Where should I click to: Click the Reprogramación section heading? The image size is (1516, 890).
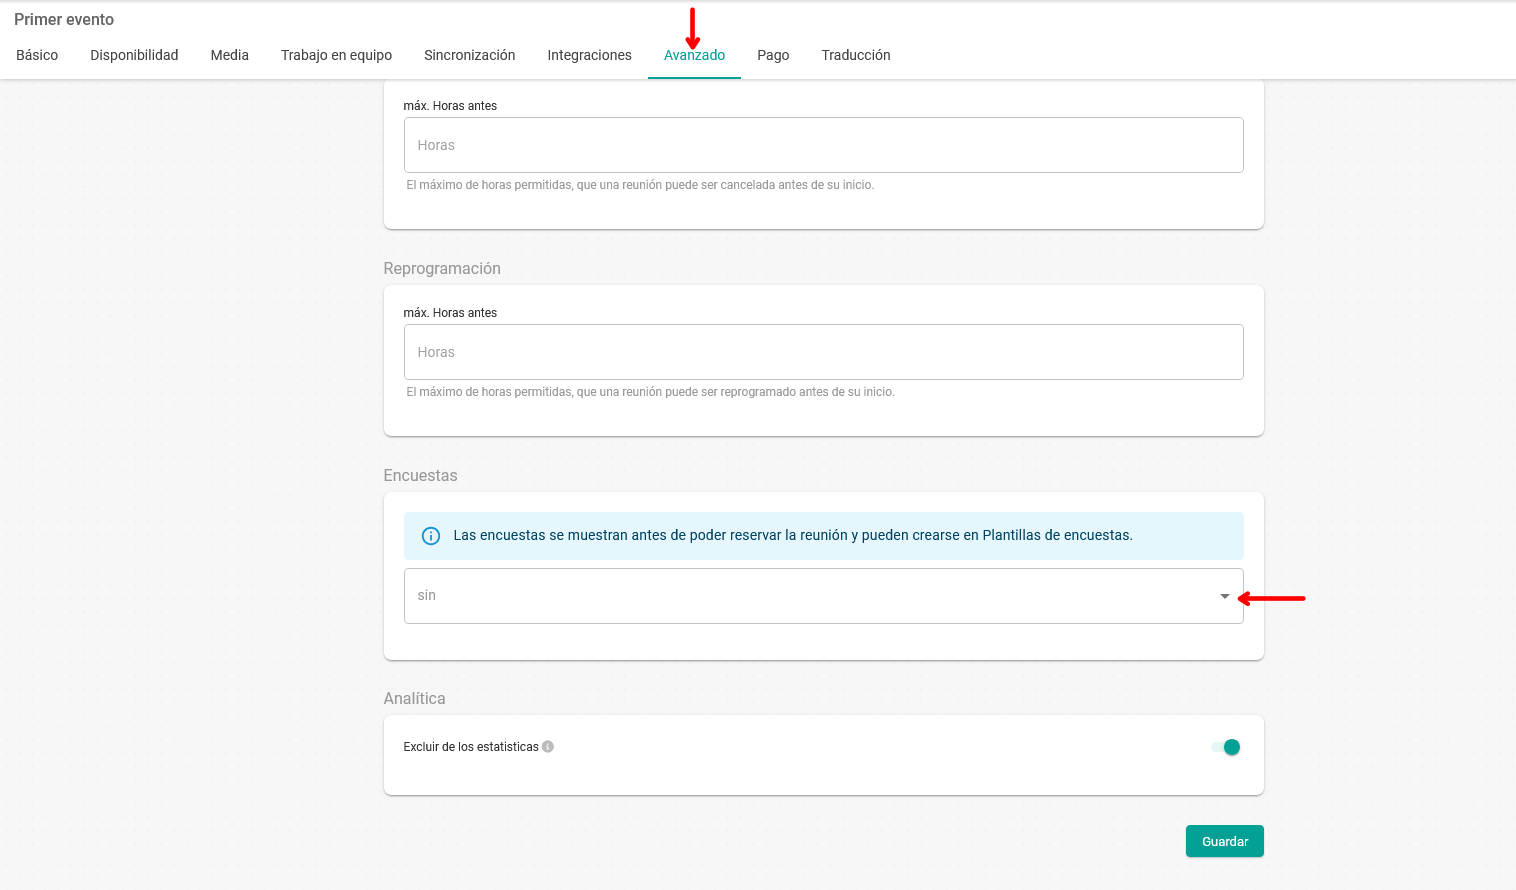(x=442, y=268)
